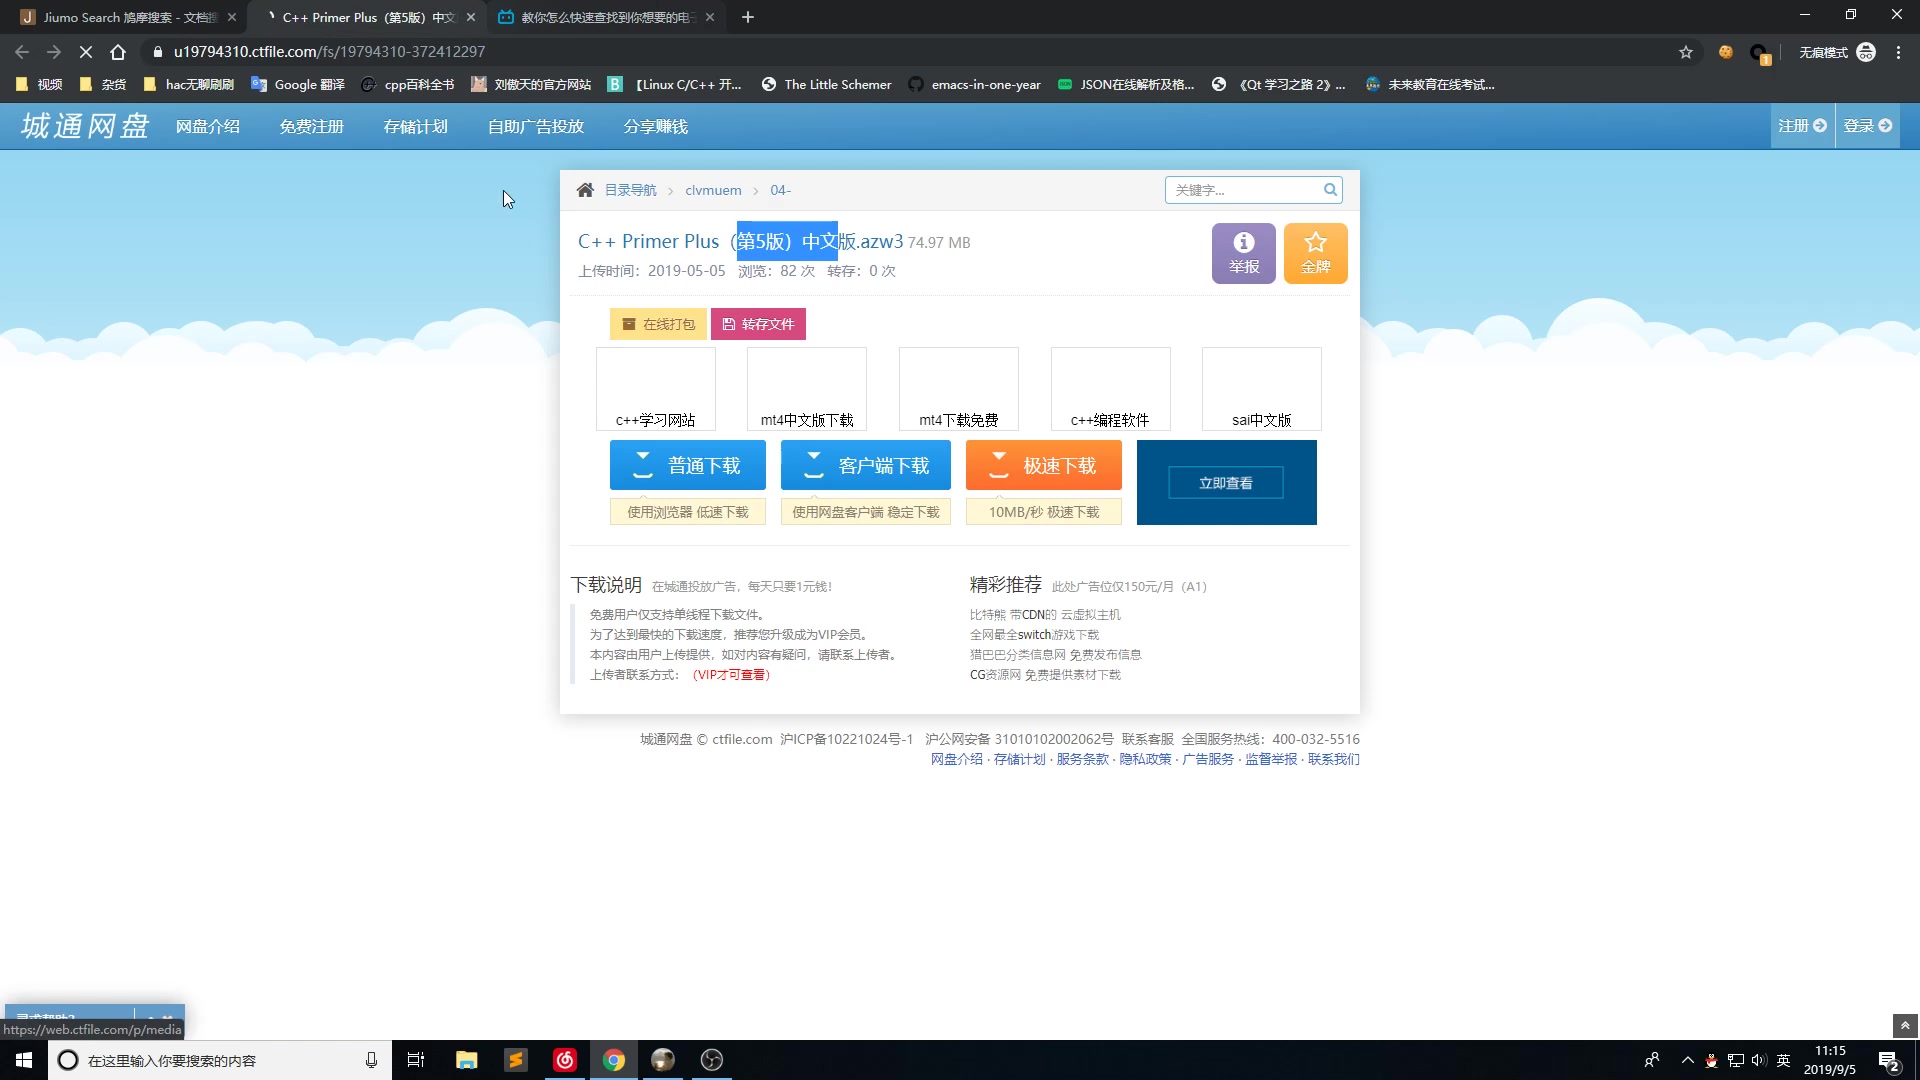Open emacs-in-one-year bookmark
The width and height of the screenshot is (1920, 1080).
click(975, 84)
